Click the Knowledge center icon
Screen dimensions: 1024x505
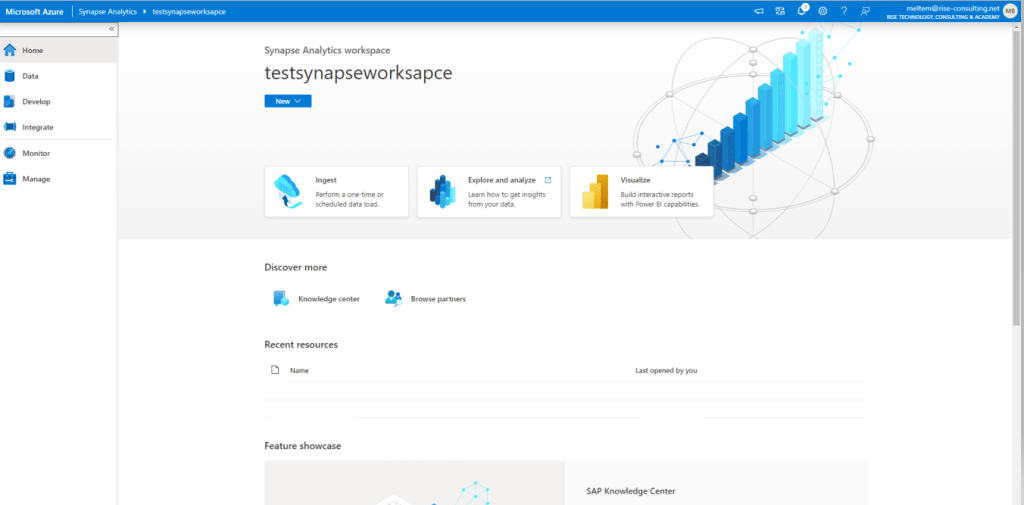[x=281, y=298]
